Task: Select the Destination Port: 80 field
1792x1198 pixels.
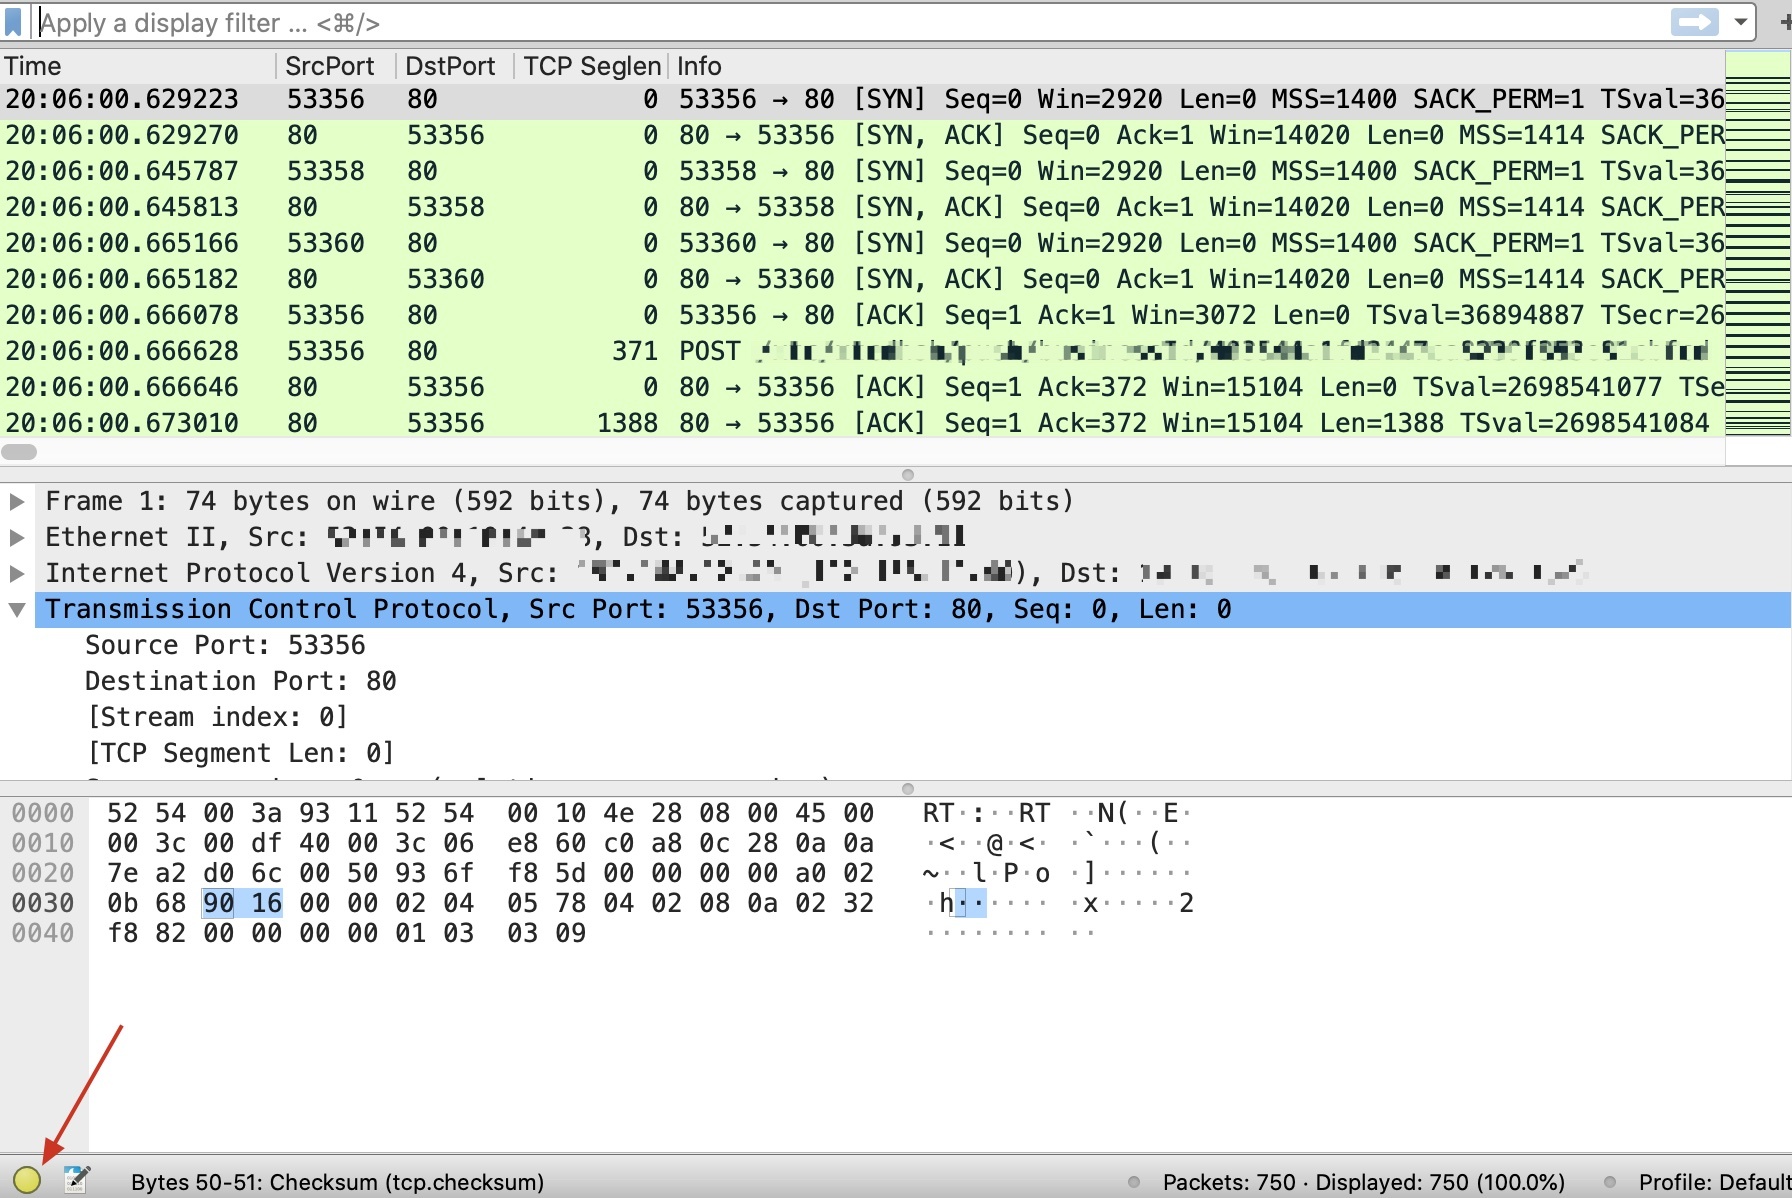Action: pos(240,681)
